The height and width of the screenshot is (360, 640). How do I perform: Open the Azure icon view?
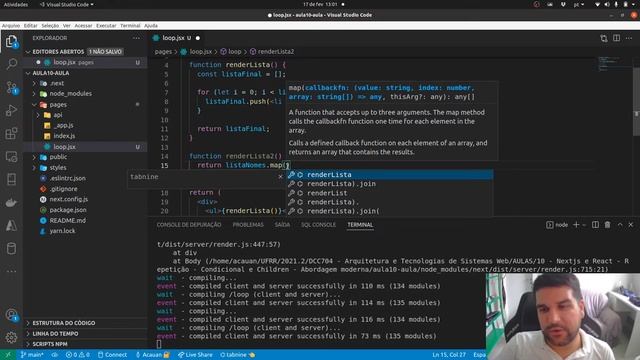11,225
